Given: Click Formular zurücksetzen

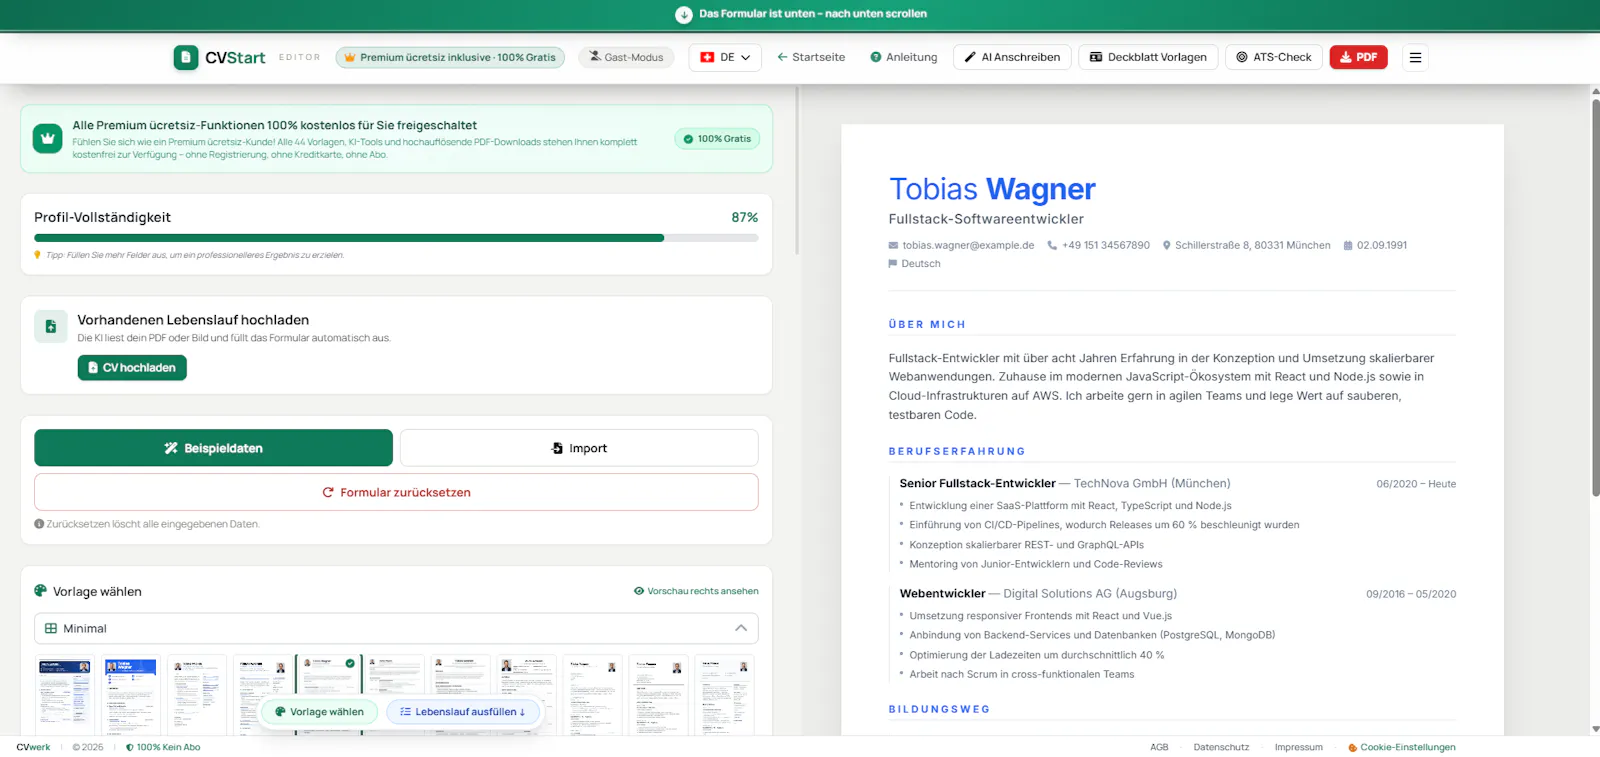Looking at the screenshot, I should click(x=396, y=492).
